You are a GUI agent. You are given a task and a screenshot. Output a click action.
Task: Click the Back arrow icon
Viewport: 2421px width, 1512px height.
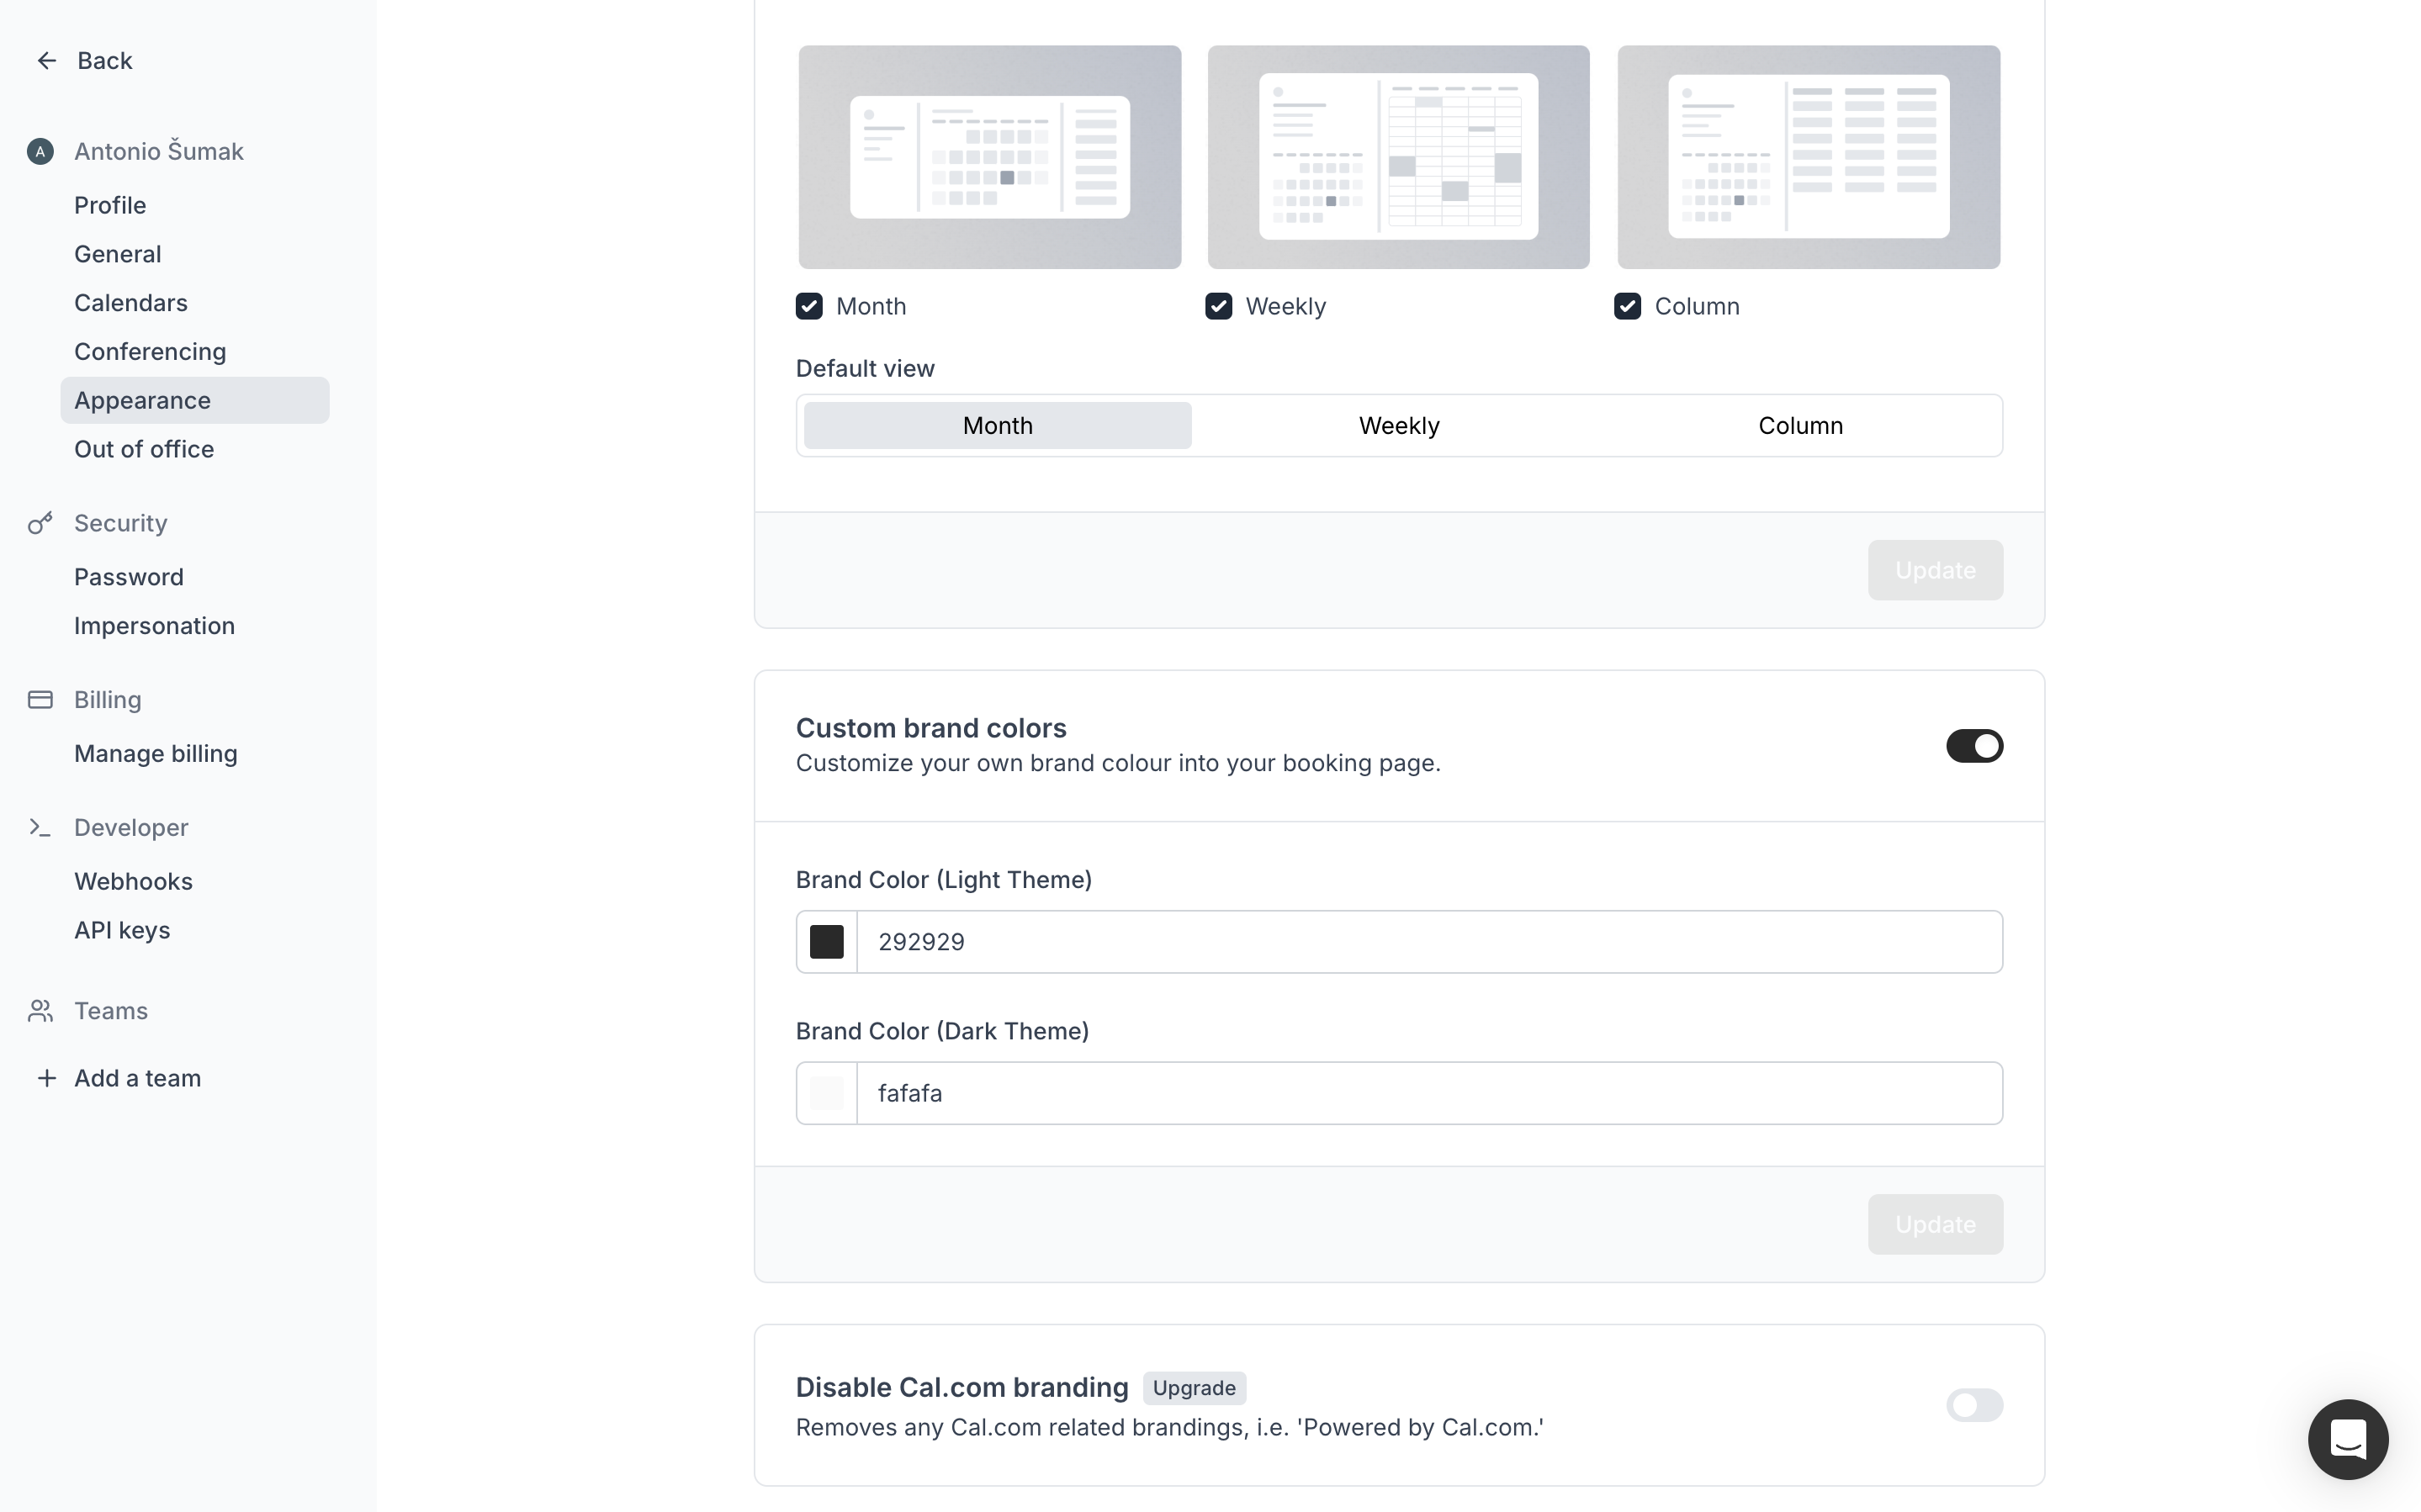tap(46, 61)
